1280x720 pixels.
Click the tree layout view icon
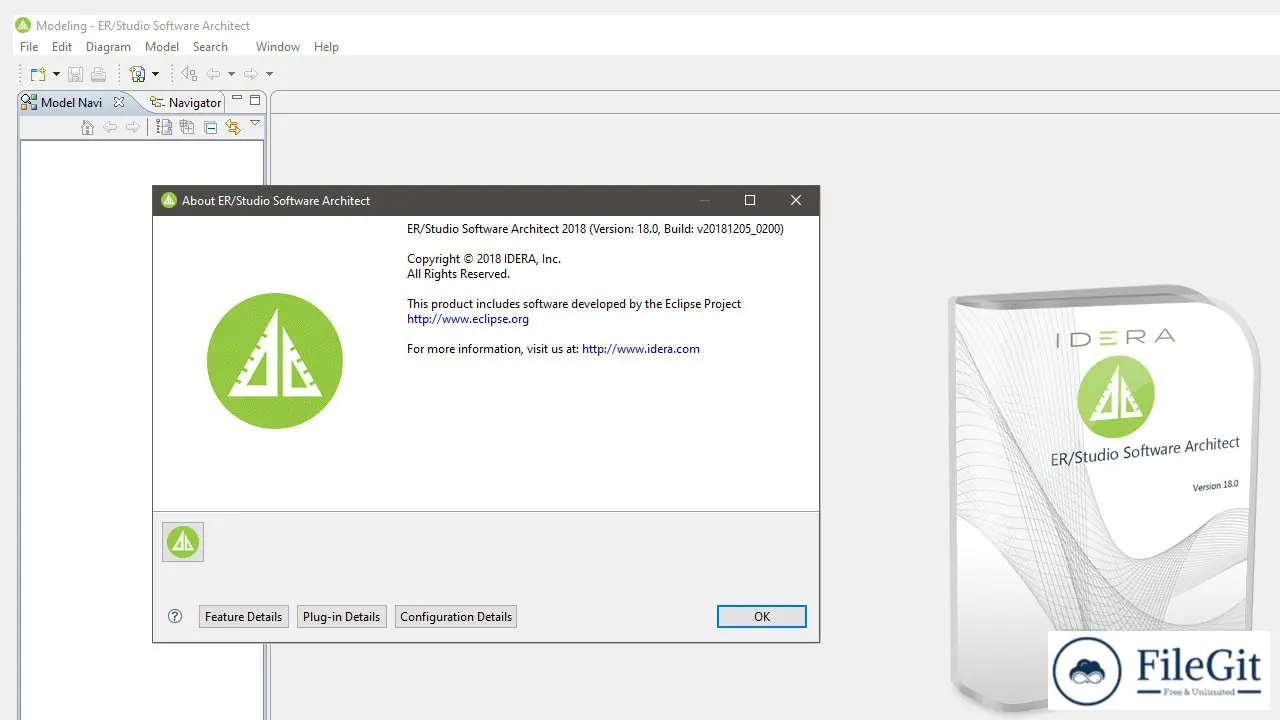coord(164,127)
